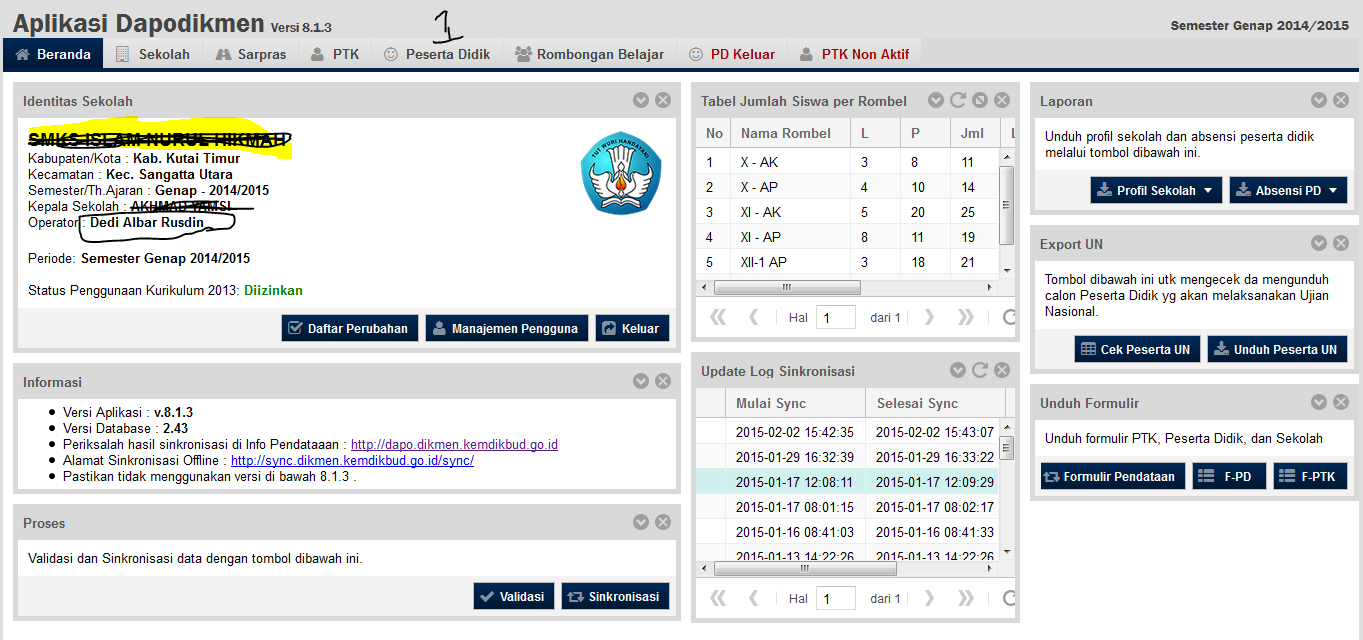The width and height of the screenshot is (1363, 640).
Task: Go to first page of Rombel table
Action: click(718, 317)
